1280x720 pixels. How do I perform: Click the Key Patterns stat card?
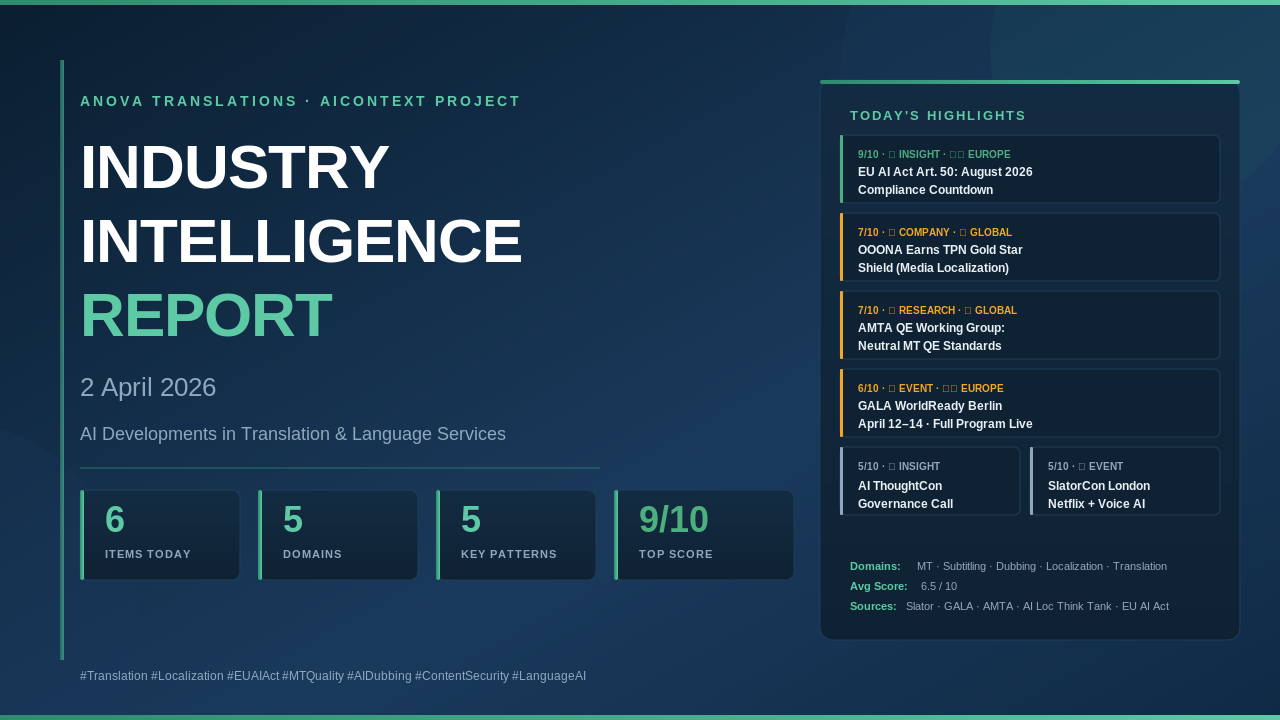pyautogui.click(x=516, y=535)
